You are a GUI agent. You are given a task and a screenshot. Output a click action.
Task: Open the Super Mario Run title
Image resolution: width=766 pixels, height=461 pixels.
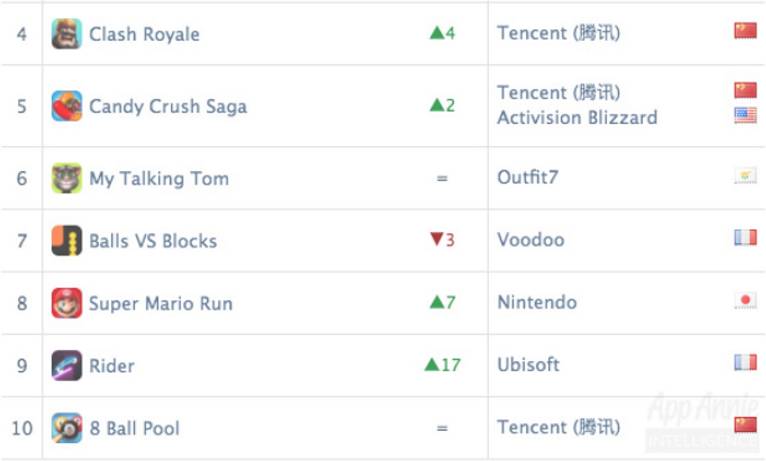pyautogui.click(x=160, y=303)
